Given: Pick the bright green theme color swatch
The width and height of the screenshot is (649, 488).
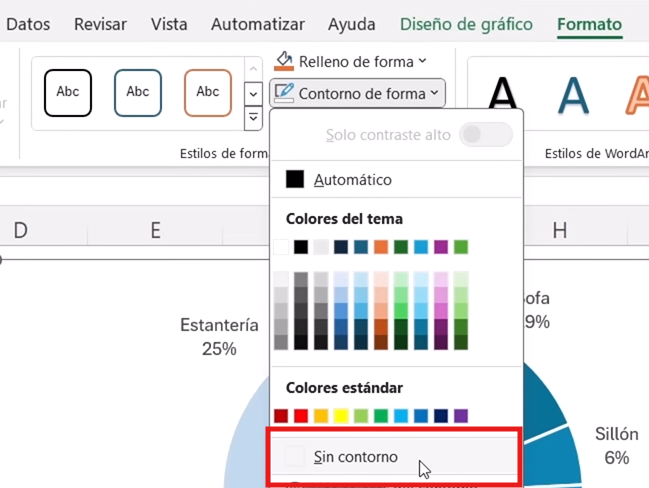Looking at the screenshot, I should tap(461, 247).
